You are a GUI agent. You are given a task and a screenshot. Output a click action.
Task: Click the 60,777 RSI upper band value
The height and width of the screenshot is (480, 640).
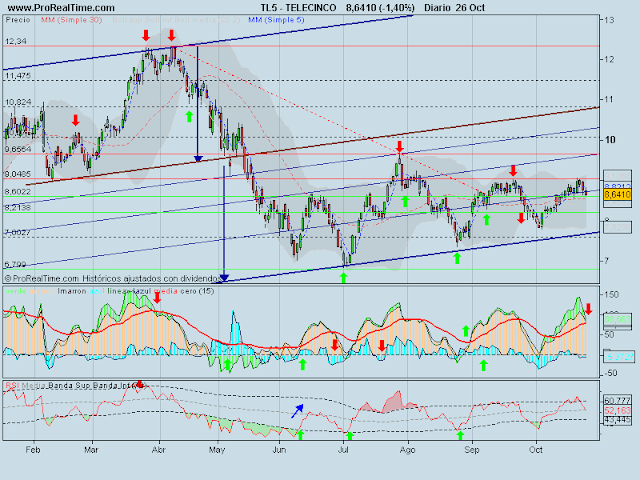[618, 400]
